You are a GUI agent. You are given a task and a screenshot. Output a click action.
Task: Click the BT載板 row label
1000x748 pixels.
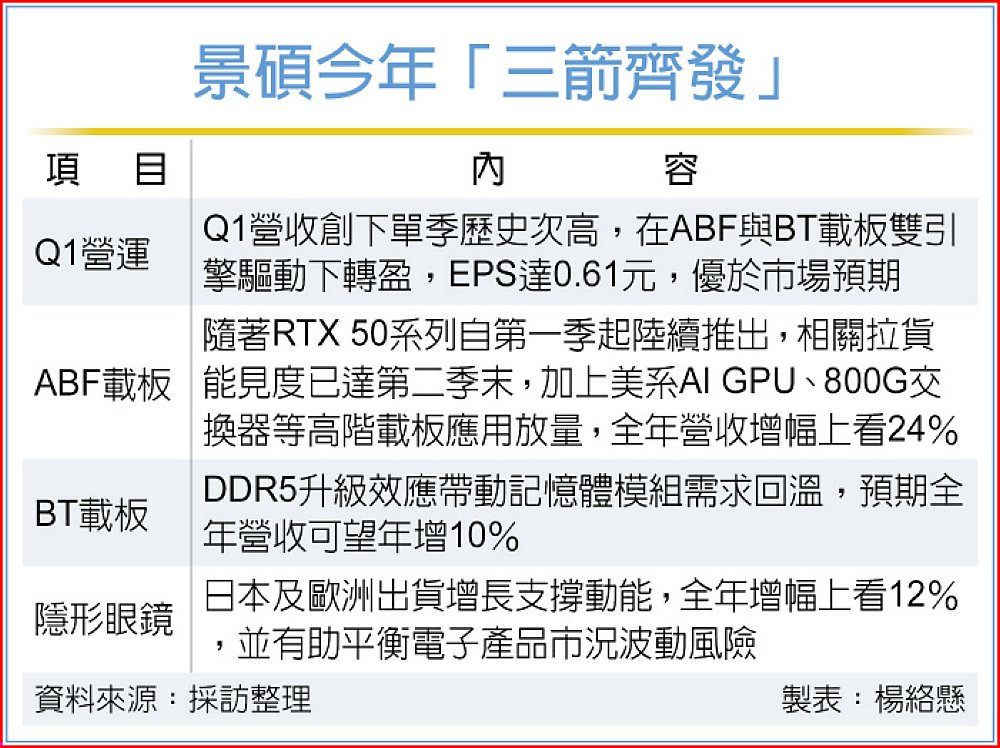tap(91, 514)
